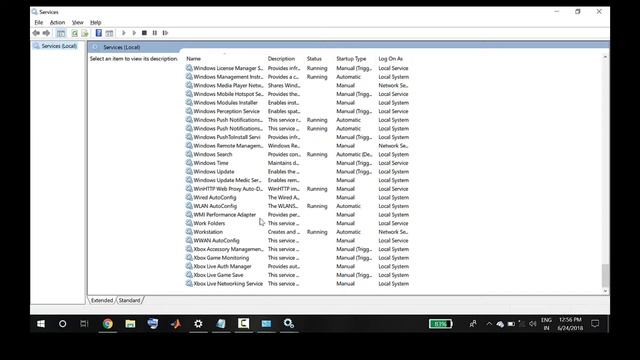This screenshot has width=640, height=360.
Task: Open the Settings gear on the taskbar
Action: click(198, 324)
